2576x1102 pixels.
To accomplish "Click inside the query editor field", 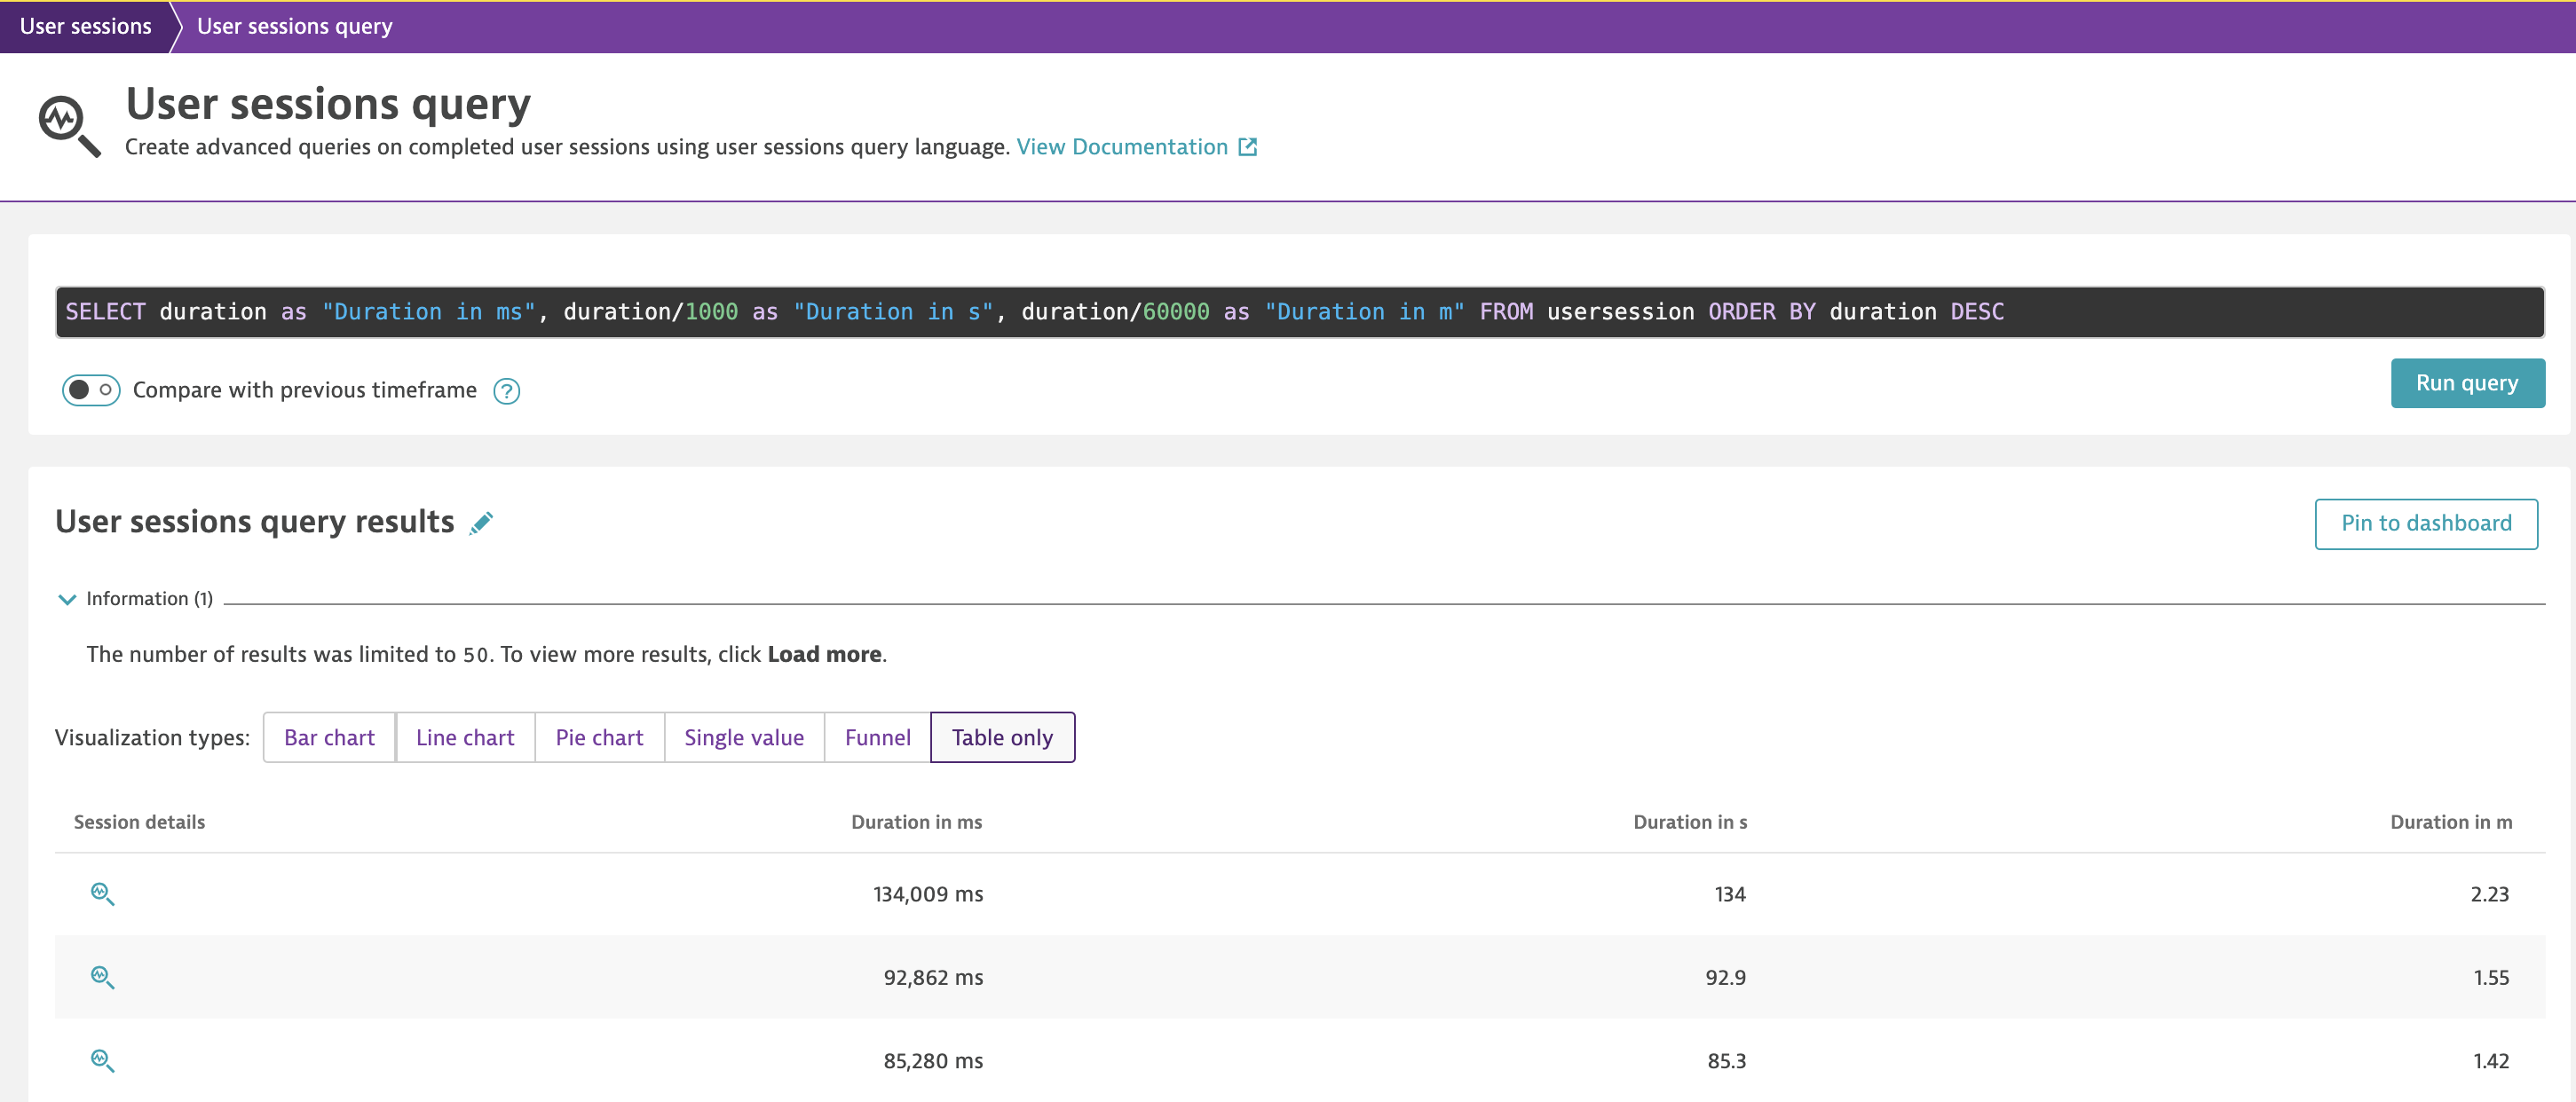I will (1299, 312).
